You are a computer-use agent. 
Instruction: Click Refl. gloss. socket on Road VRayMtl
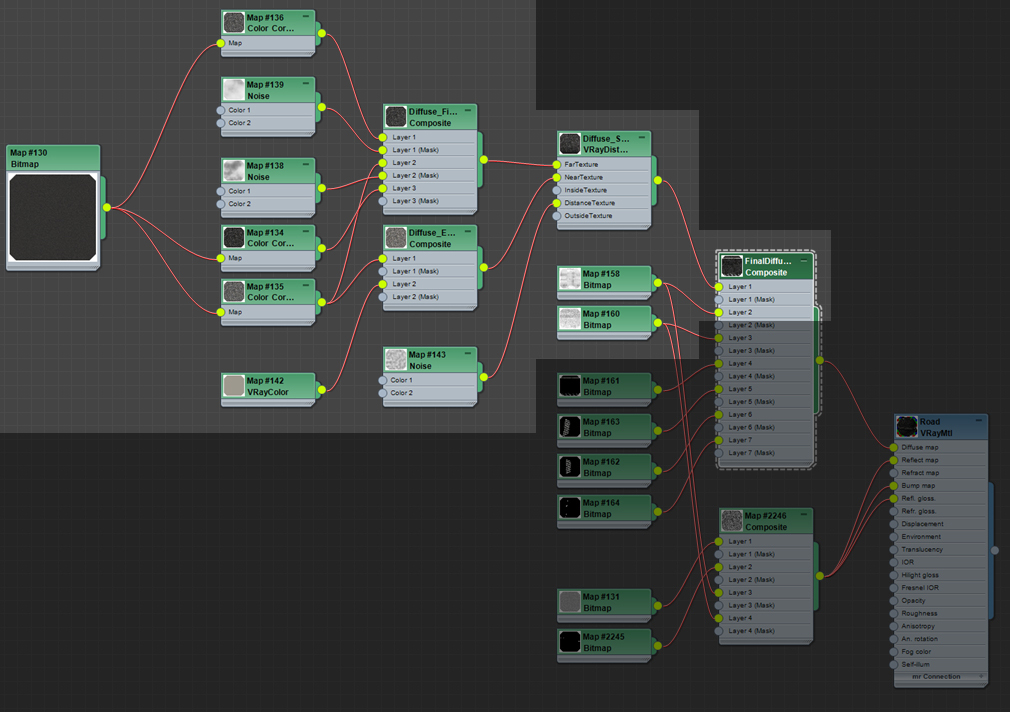point(893,499)
